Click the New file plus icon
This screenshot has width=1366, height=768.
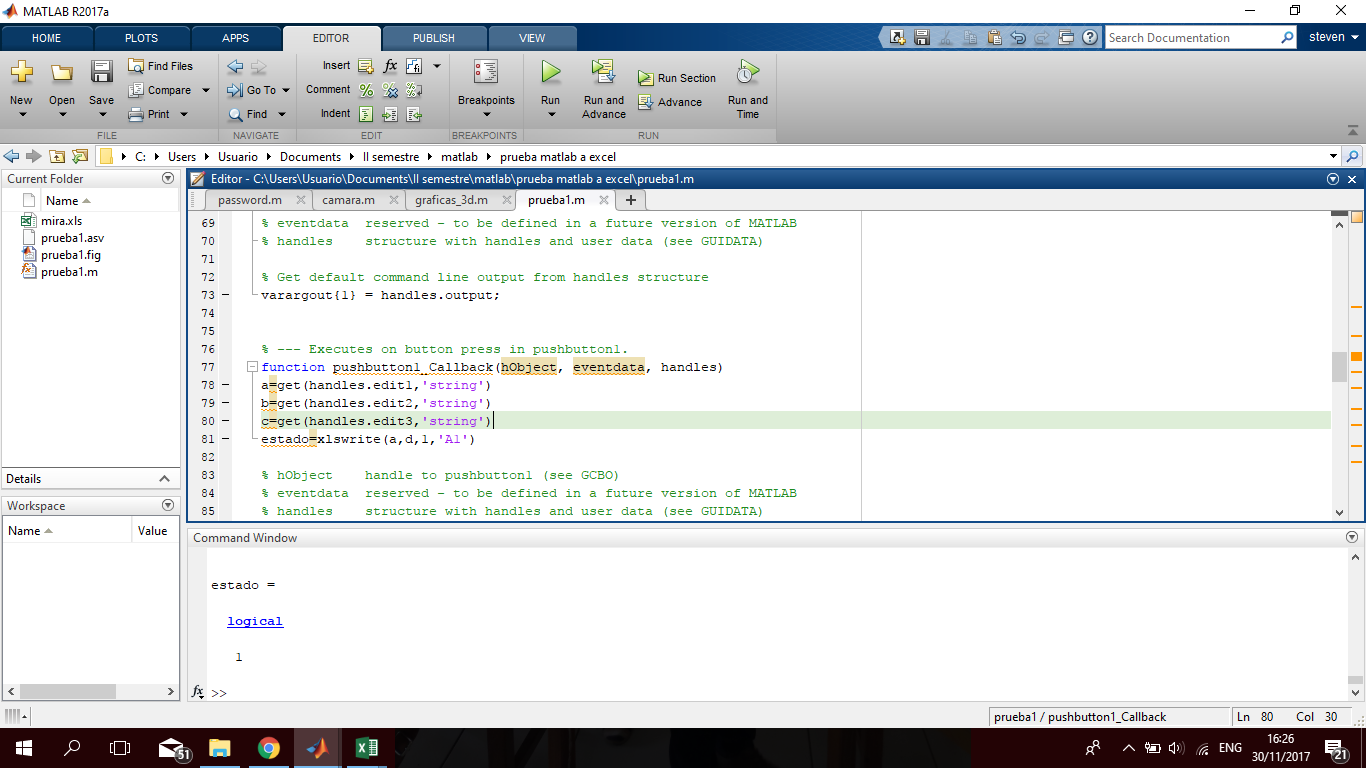pyautogui.click(x=21, y=72)
